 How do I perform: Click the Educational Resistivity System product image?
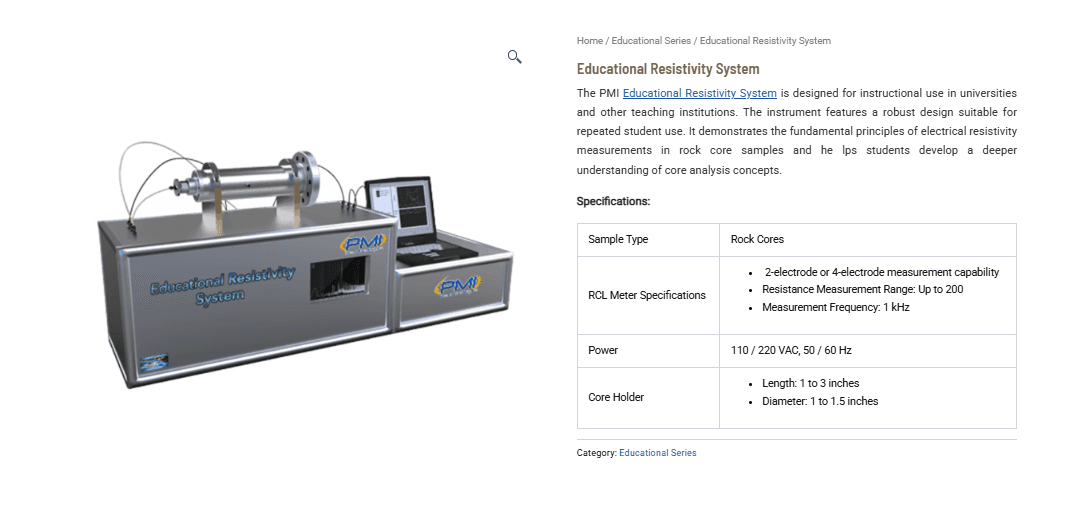304,265
